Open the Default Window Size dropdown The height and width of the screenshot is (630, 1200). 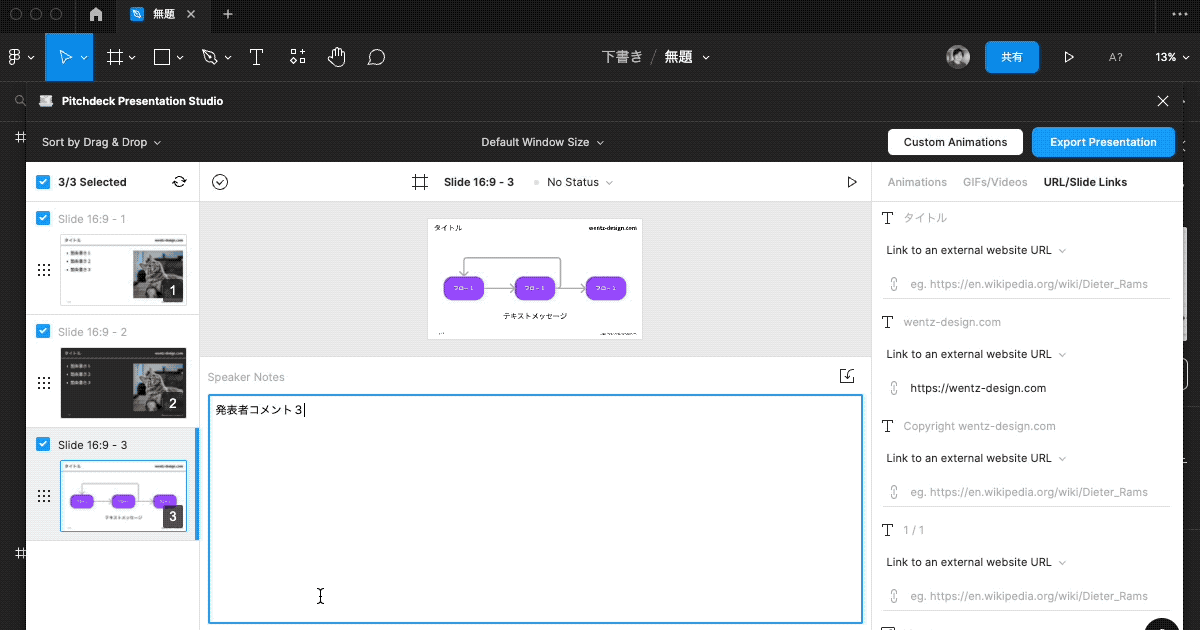[542, 142]
